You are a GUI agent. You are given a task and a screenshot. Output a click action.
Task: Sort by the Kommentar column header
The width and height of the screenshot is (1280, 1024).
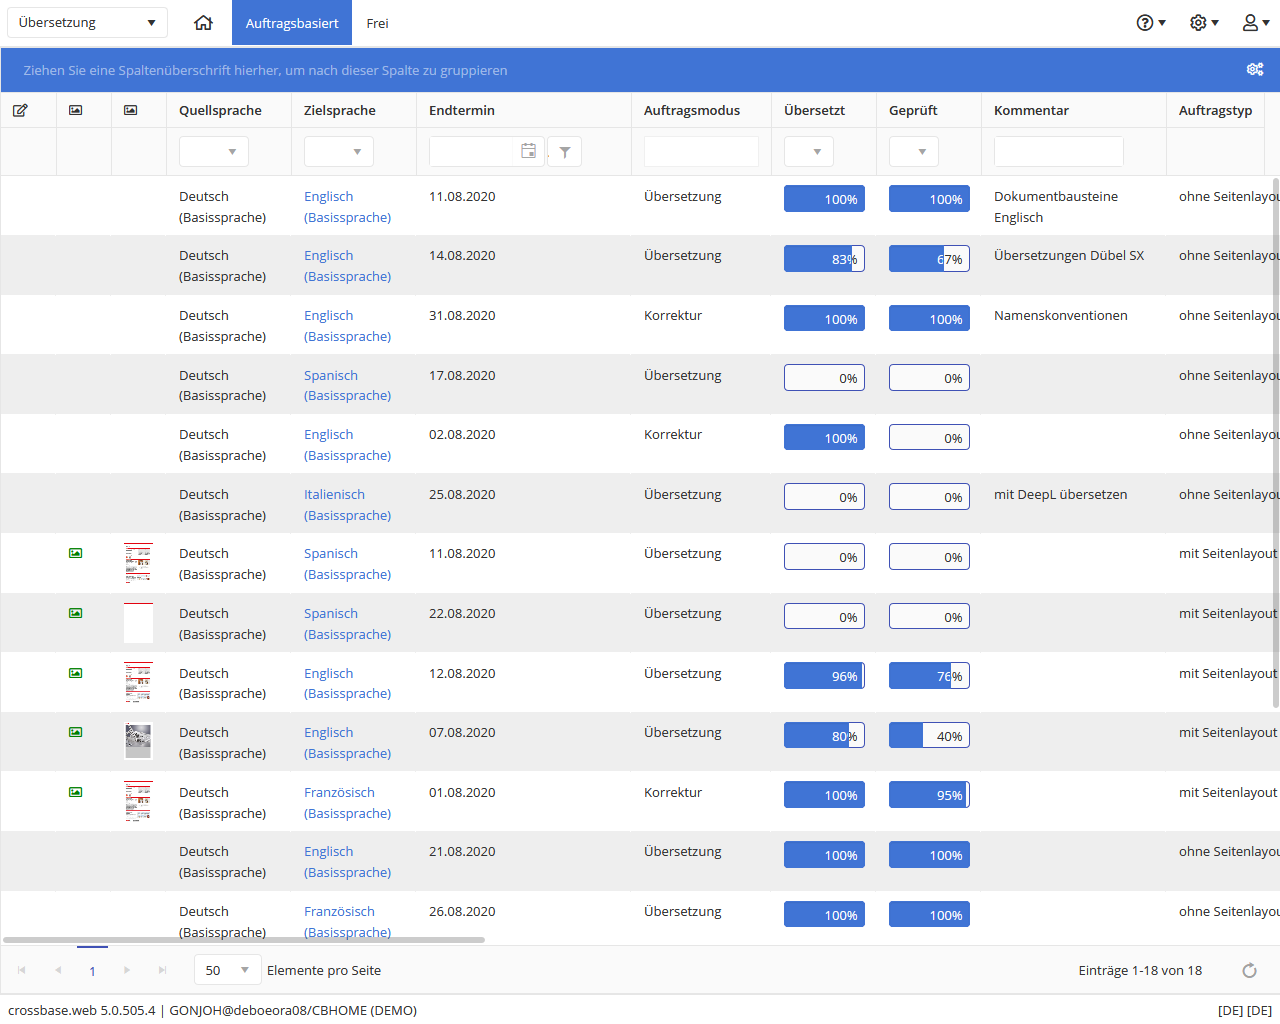tap(1031, 110)
